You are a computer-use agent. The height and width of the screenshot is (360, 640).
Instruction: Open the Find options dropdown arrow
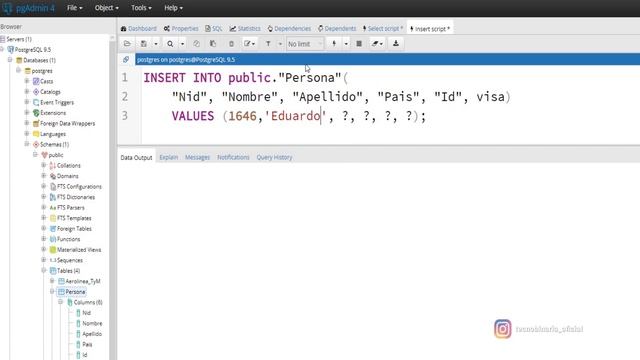182,44
